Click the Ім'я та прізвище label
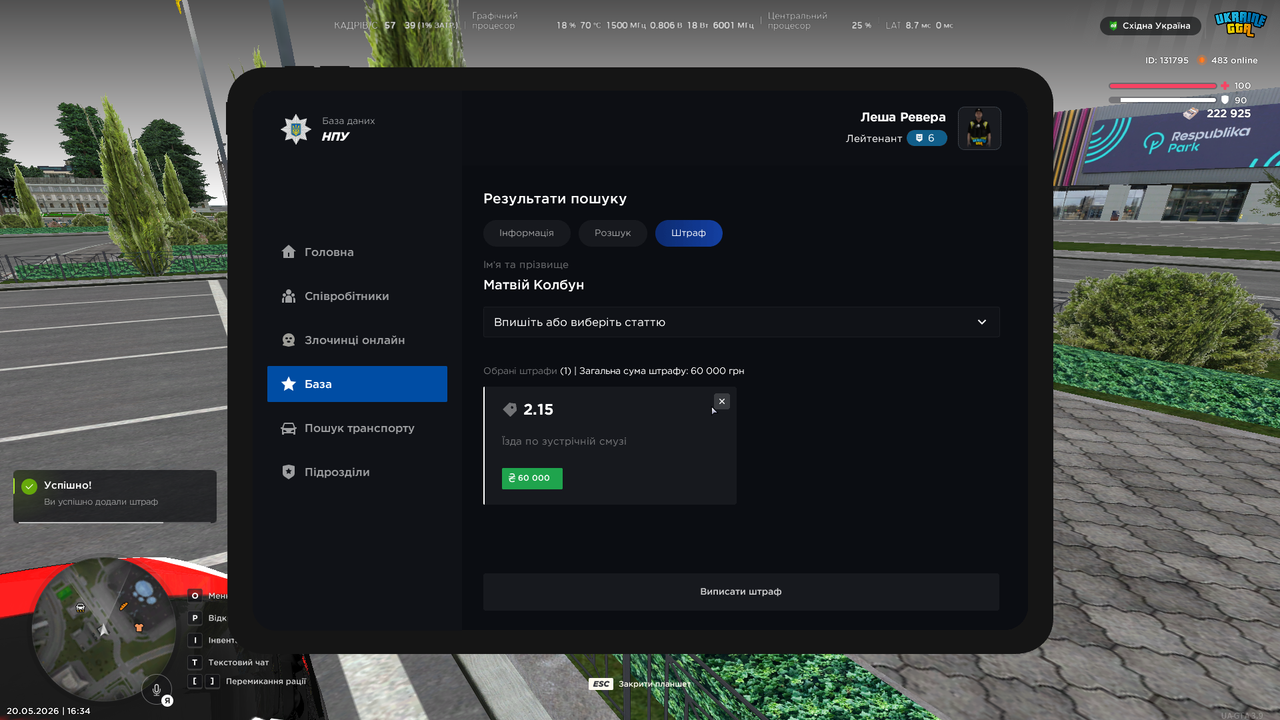1280x720 pixels. [526, 265]
